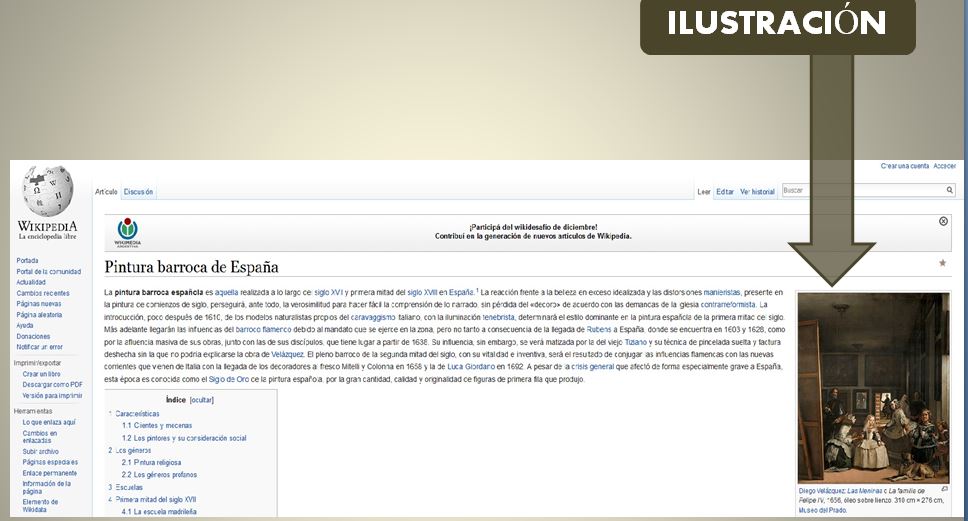Click Crear una cuenta link
Screen dimensions: 968x521
coord(904,166)
